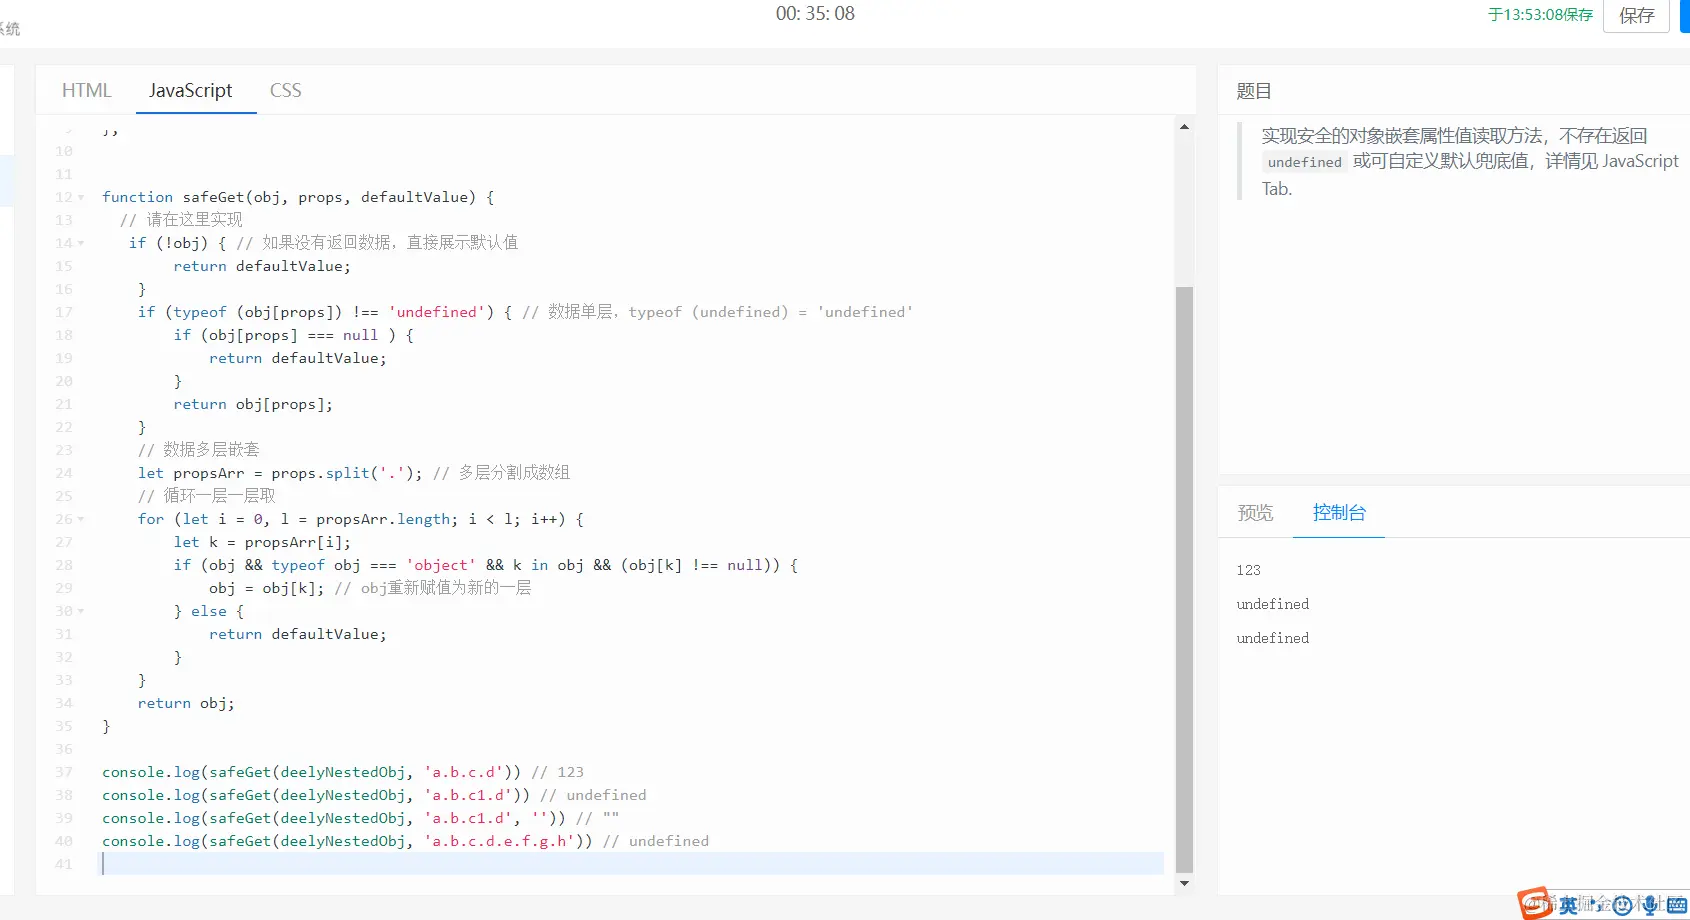Switch to the HTML tab
The width and height of the screenshot is (1690, 920).
point(86,90)
